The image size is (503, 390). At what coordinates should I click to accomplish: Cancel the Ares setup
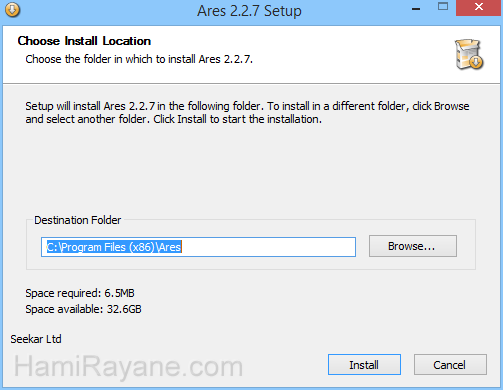(x=450, y=364)
